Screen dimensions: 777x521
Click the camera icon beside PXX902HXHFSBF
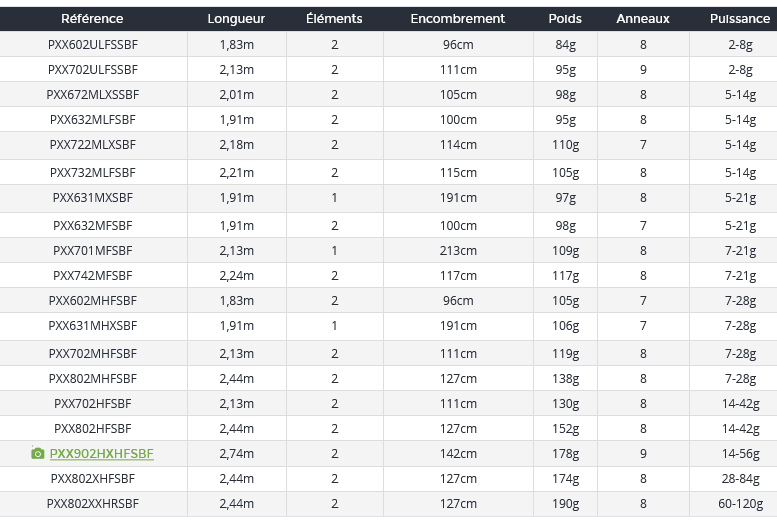pyautogui.click(x=38, y=454)
